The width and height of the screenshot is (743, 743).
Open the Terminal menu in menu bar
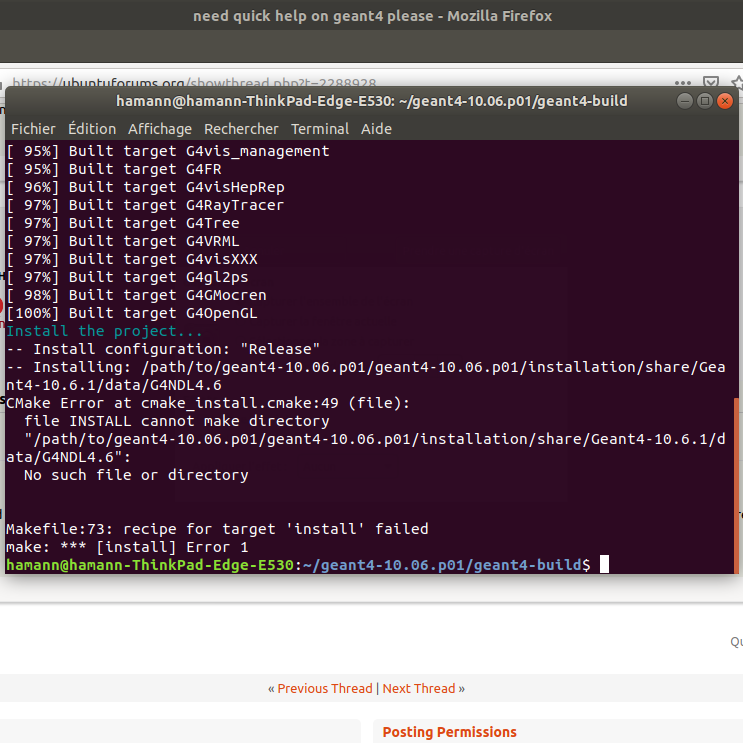pos(319,129)
